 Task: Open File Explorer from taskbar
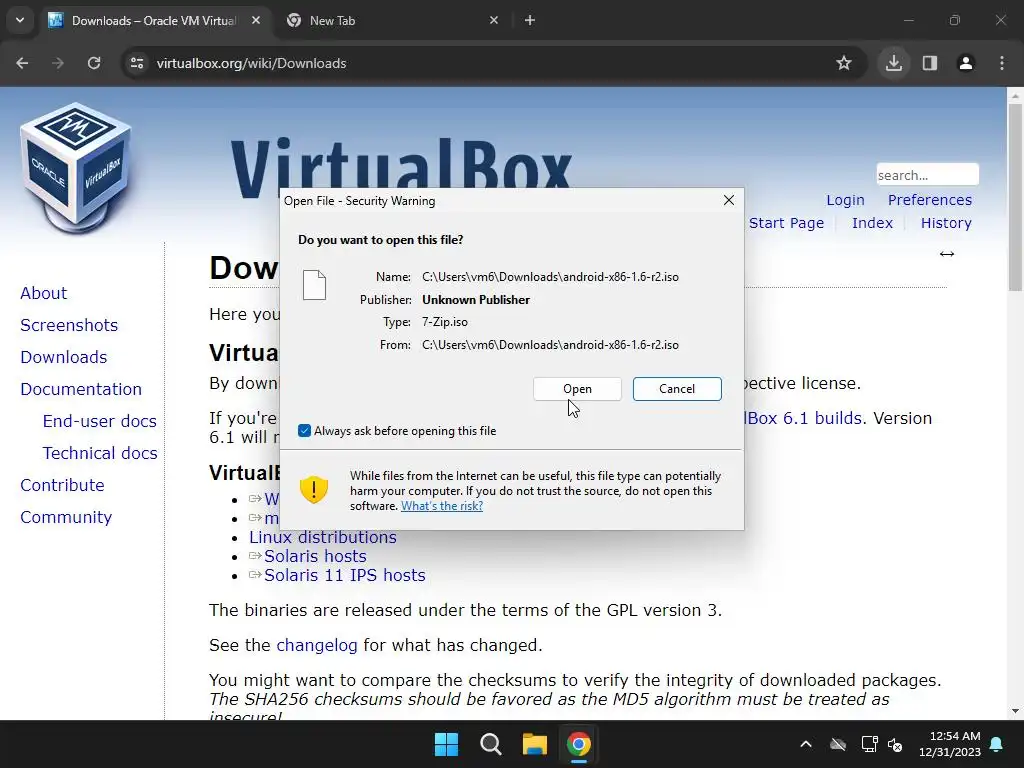pyautogui.click(x=534, y=744)
